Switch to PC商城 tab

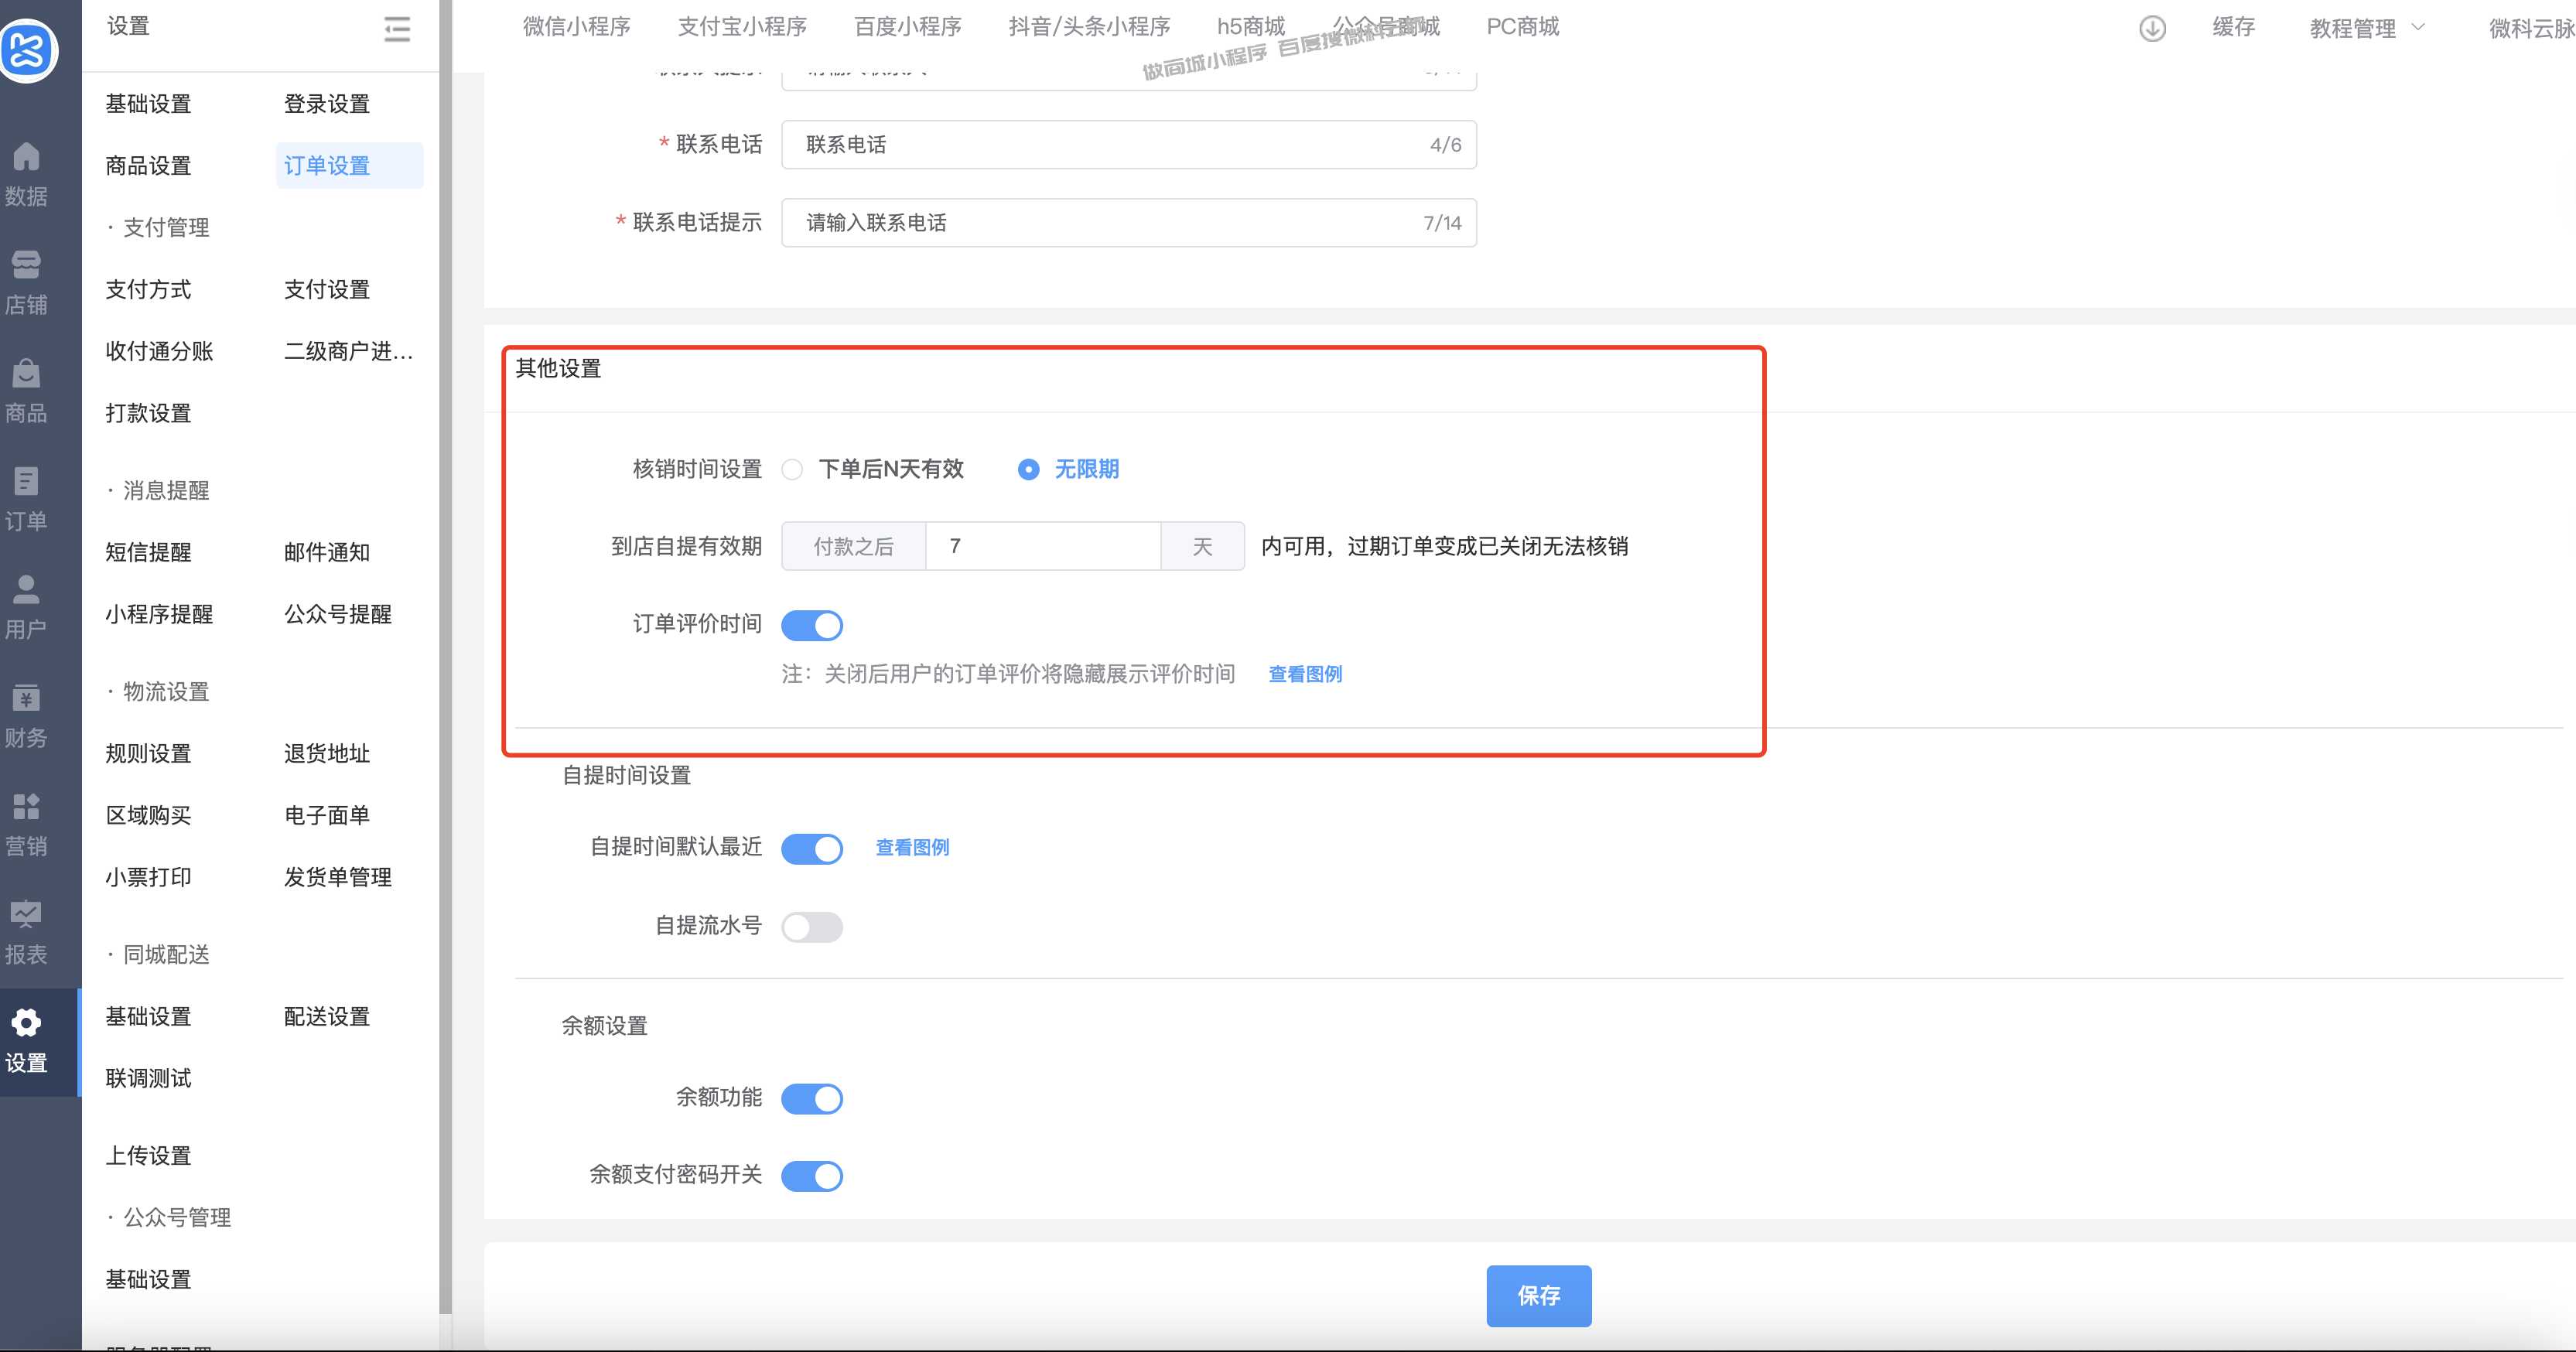point(1522,27)
